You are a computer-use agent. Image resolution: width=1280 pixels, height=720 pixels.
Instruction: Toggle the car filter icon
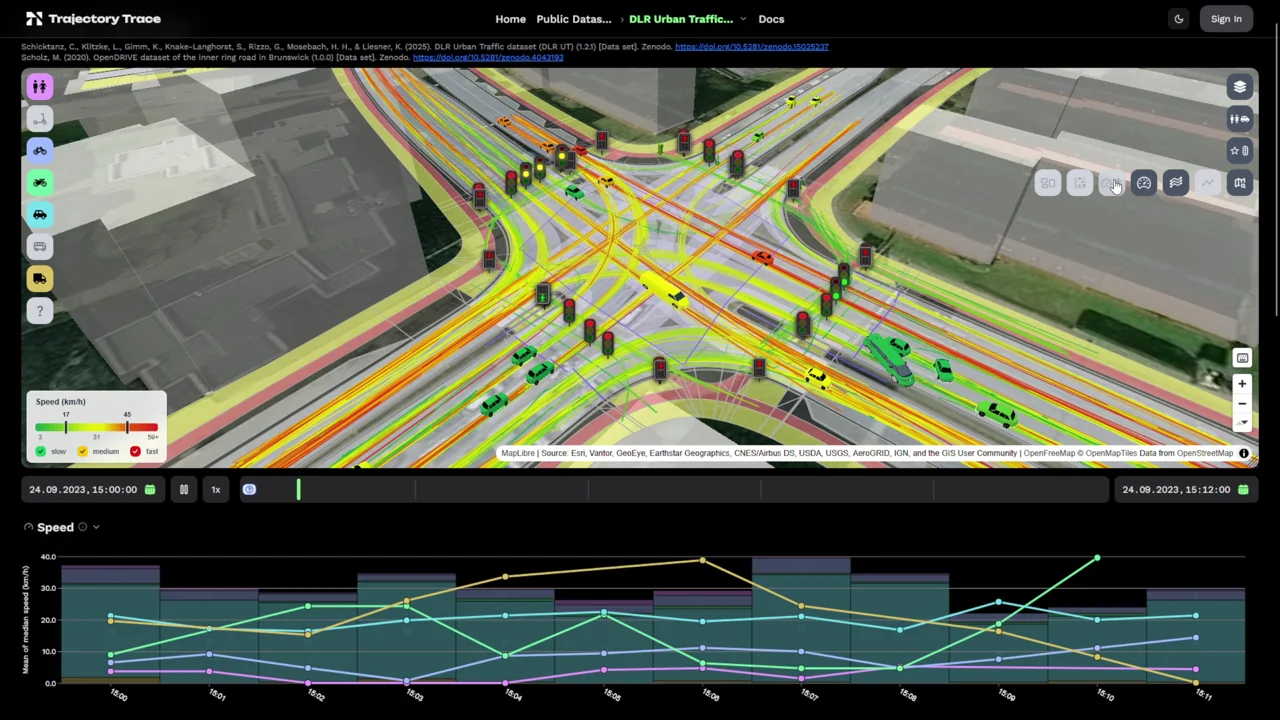[x=39, y=215]
